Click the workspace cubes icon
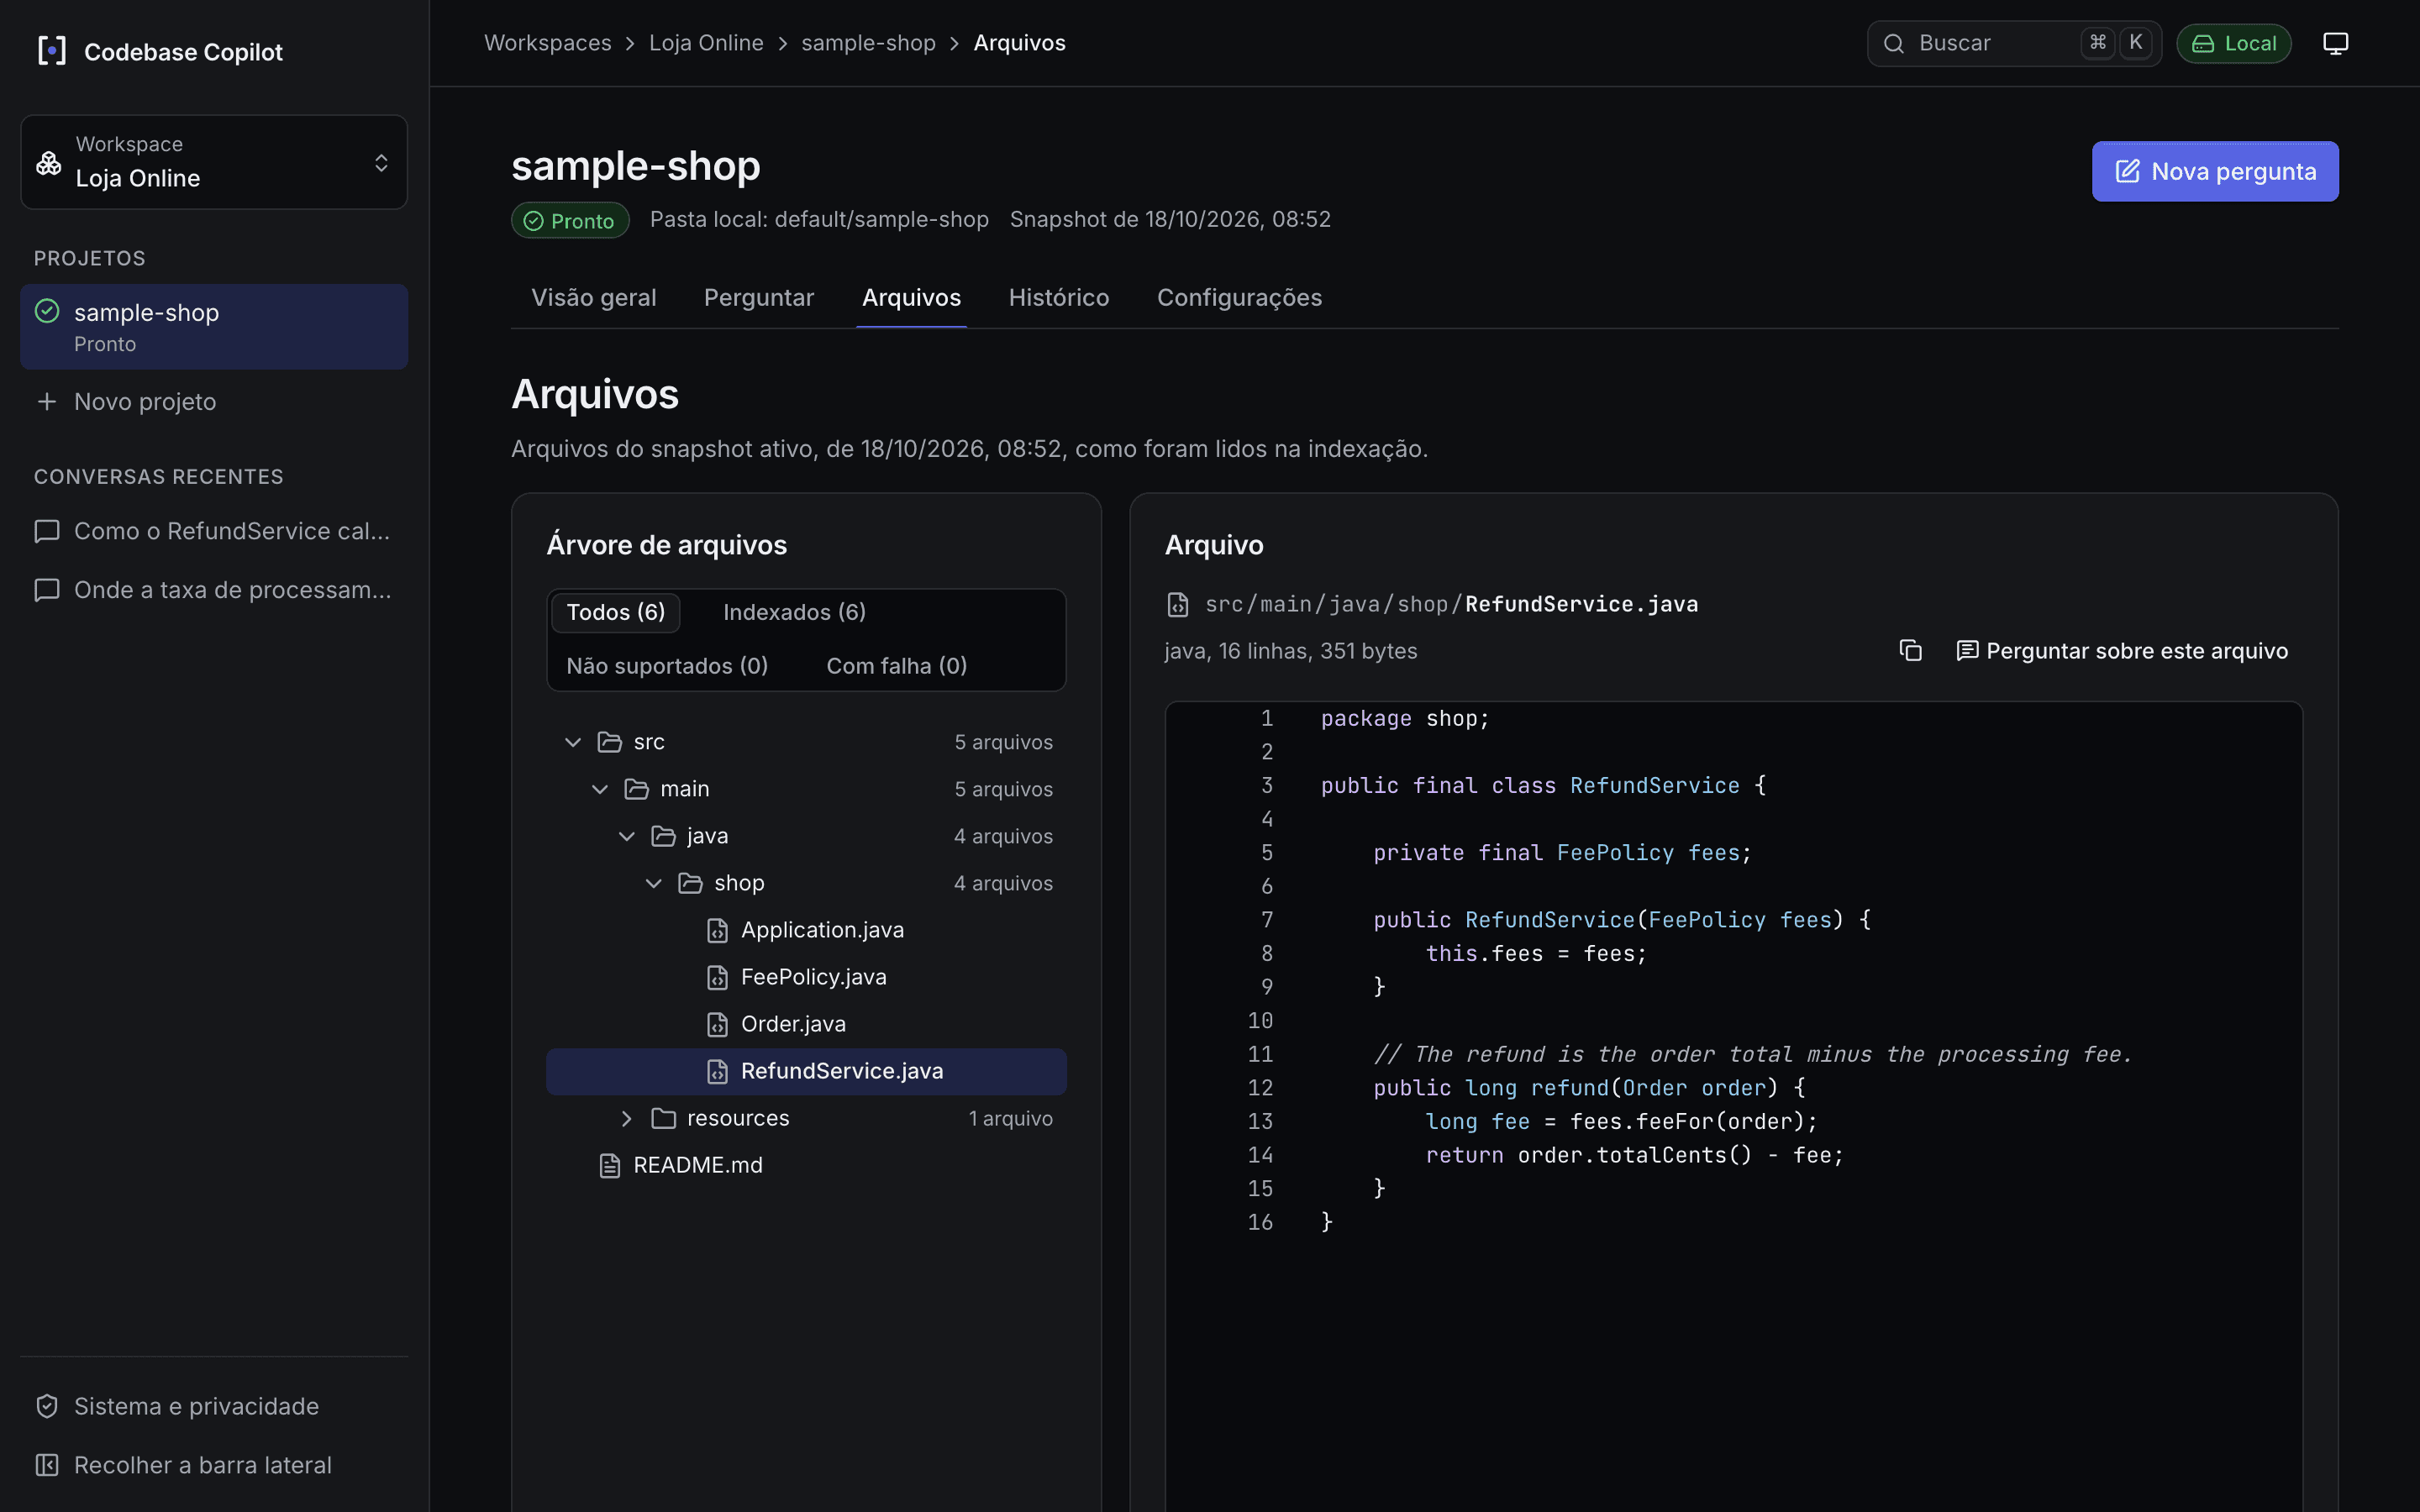 pos(49,162)
